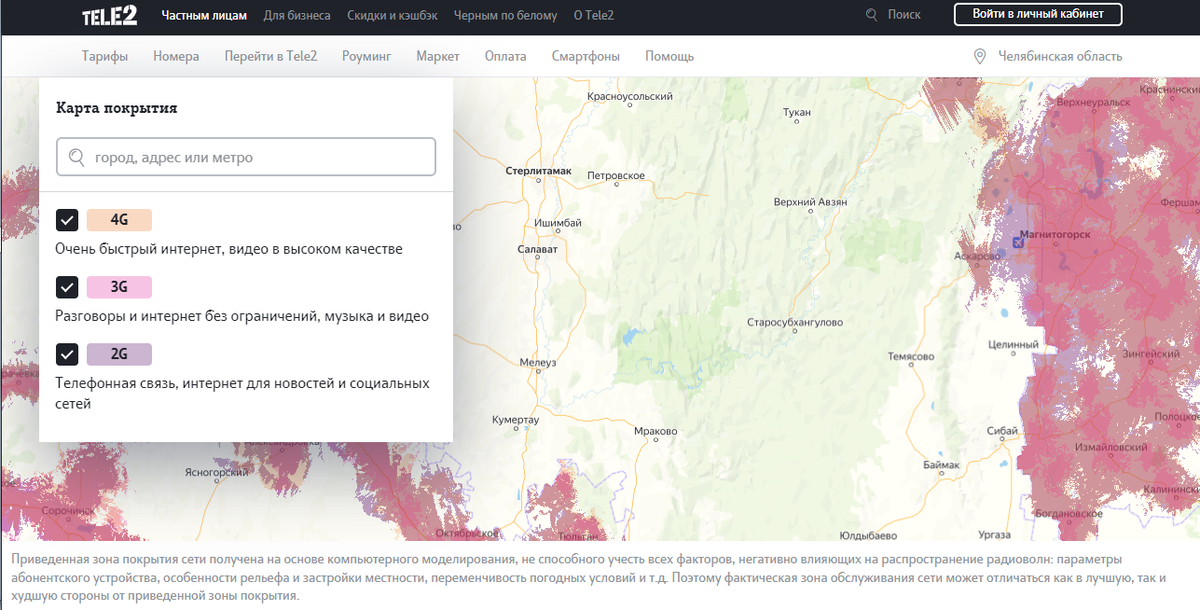Click Баймак label on the map
This screenshot has width=1200, height=610.
942,466
